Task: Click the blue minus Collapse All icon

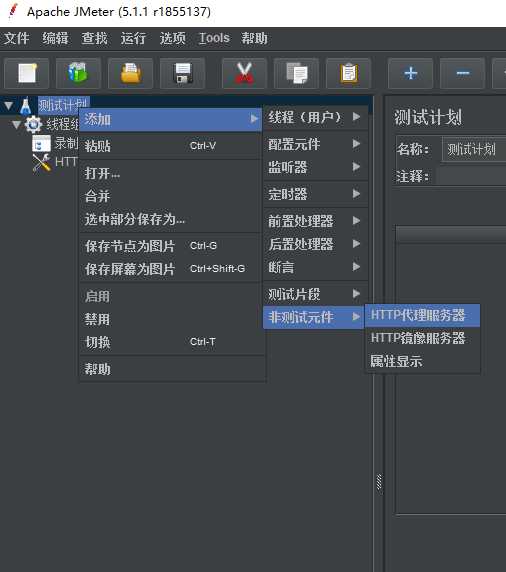Action: click(463, 73)
